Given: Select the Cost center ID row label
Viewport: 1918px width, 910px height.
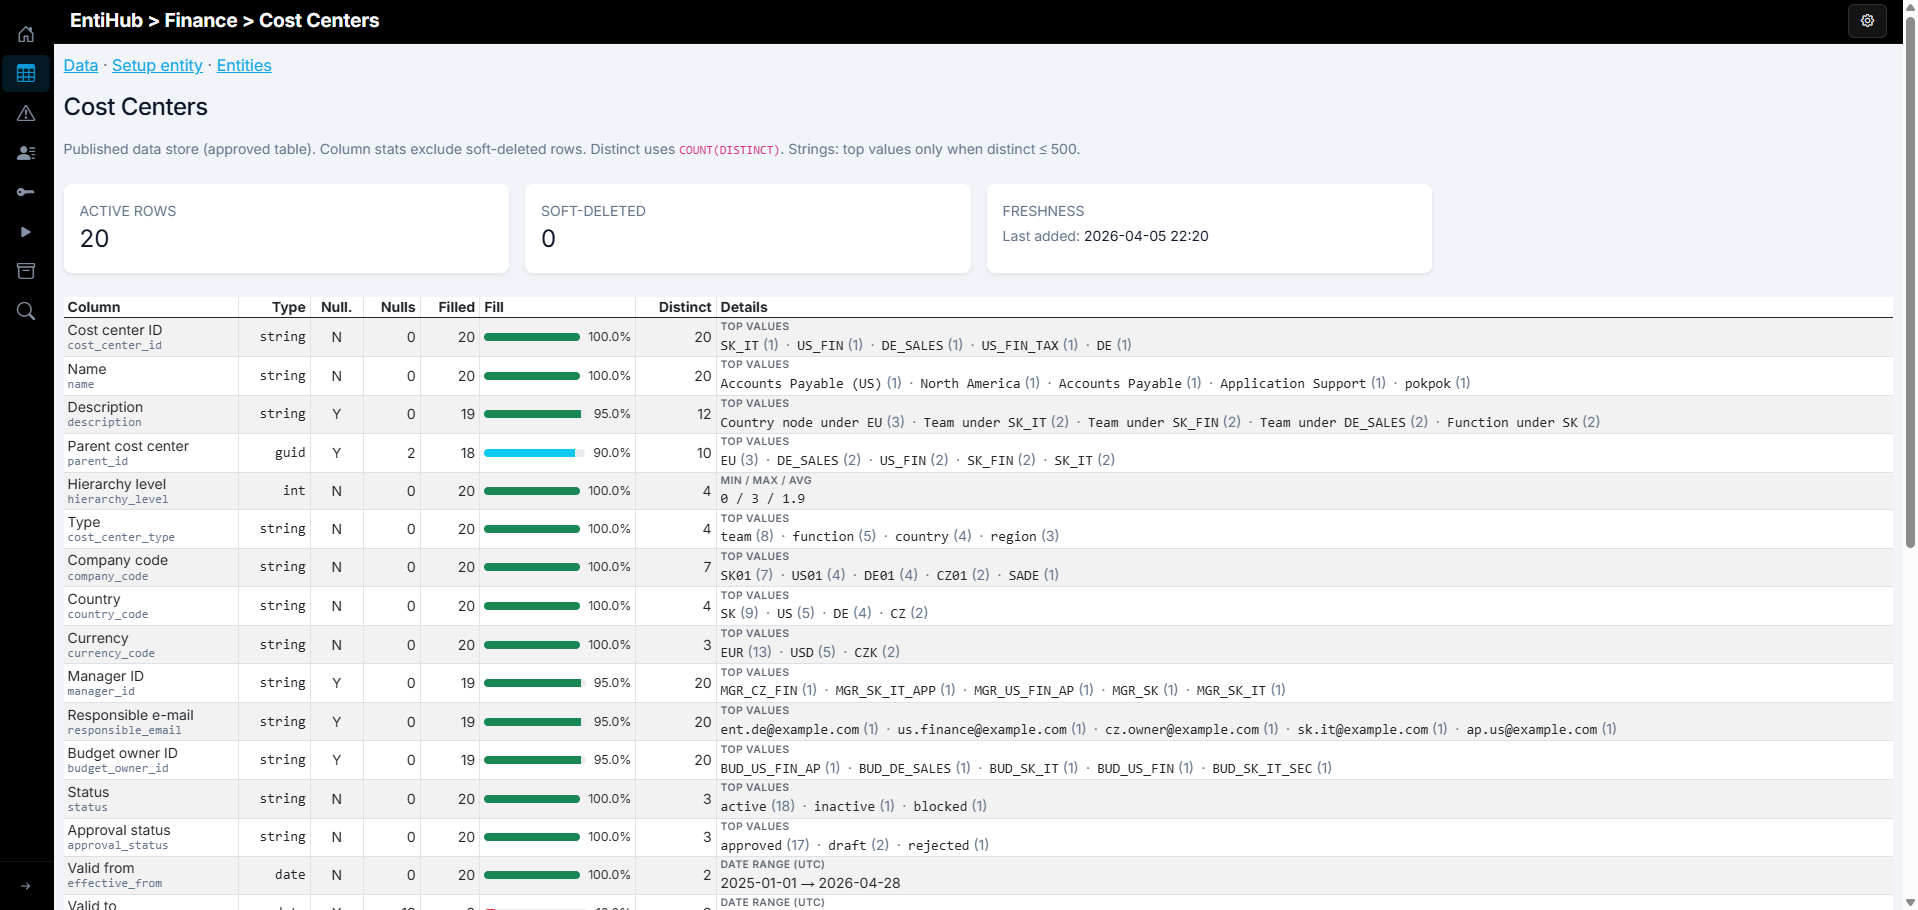Looking at the screenshot, I should point(115,330).
